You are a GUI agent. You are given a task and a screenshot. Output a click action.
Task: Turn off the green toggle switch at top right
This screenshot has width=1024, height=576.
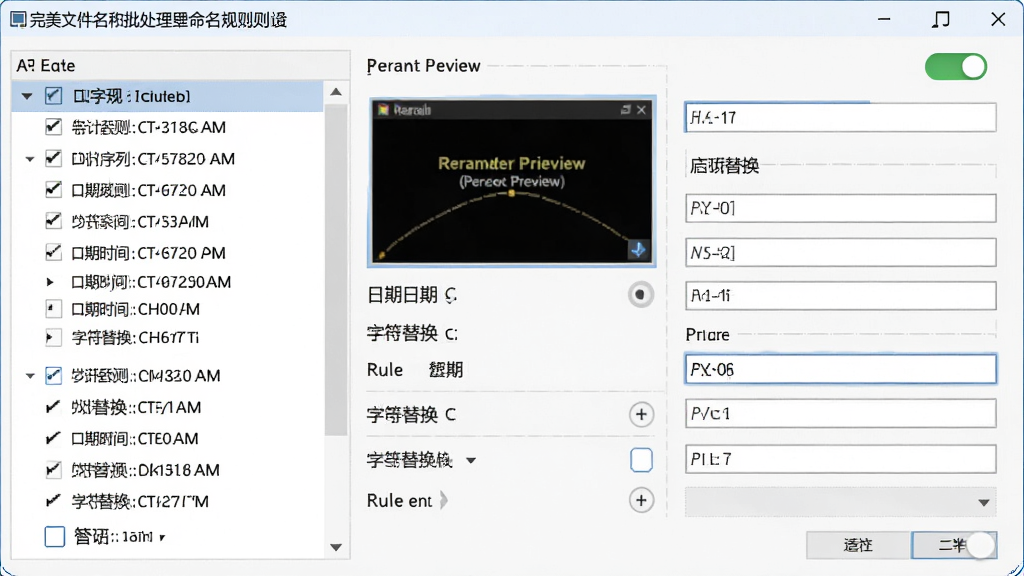coord(955,67)
